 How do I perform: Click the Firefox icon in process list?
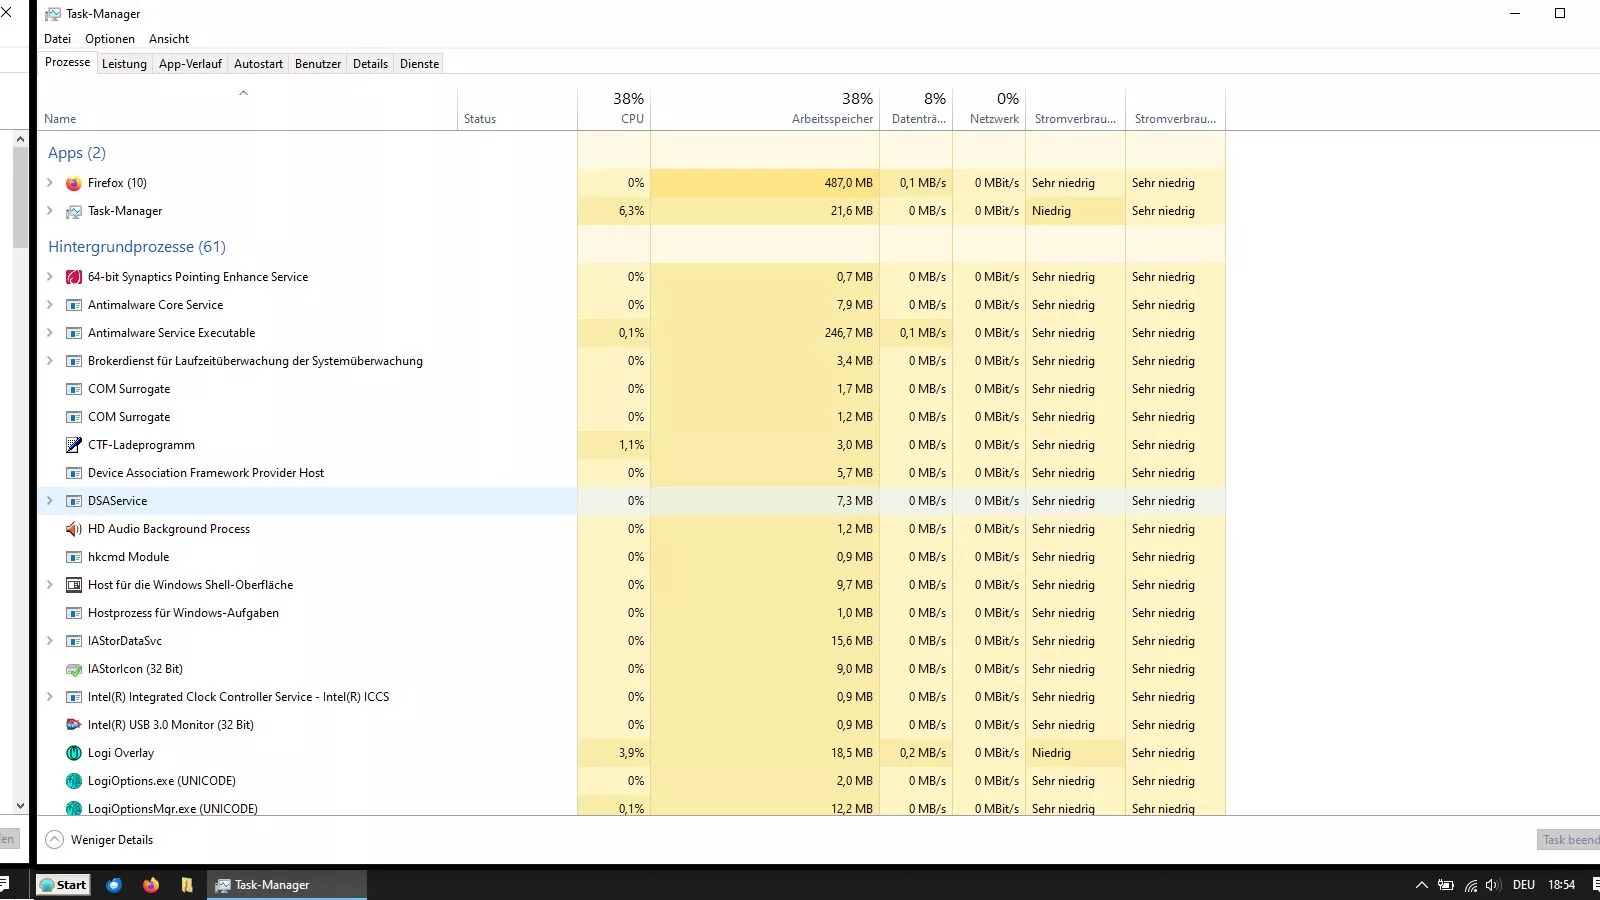(x=73, y=183)
